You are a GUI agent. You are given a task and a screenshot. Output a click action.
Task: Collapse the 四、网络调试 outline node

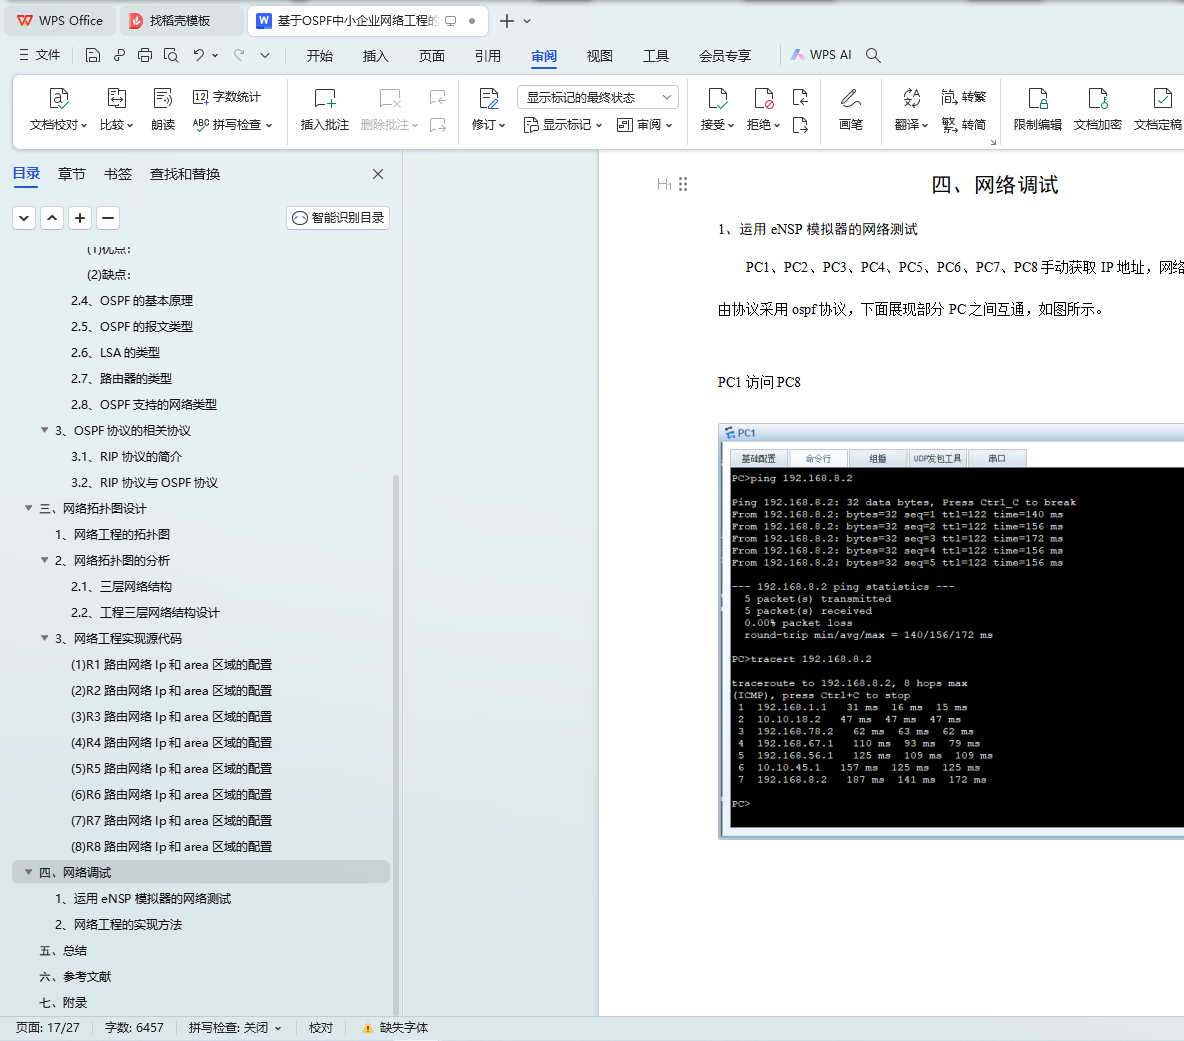pos(29,872)
